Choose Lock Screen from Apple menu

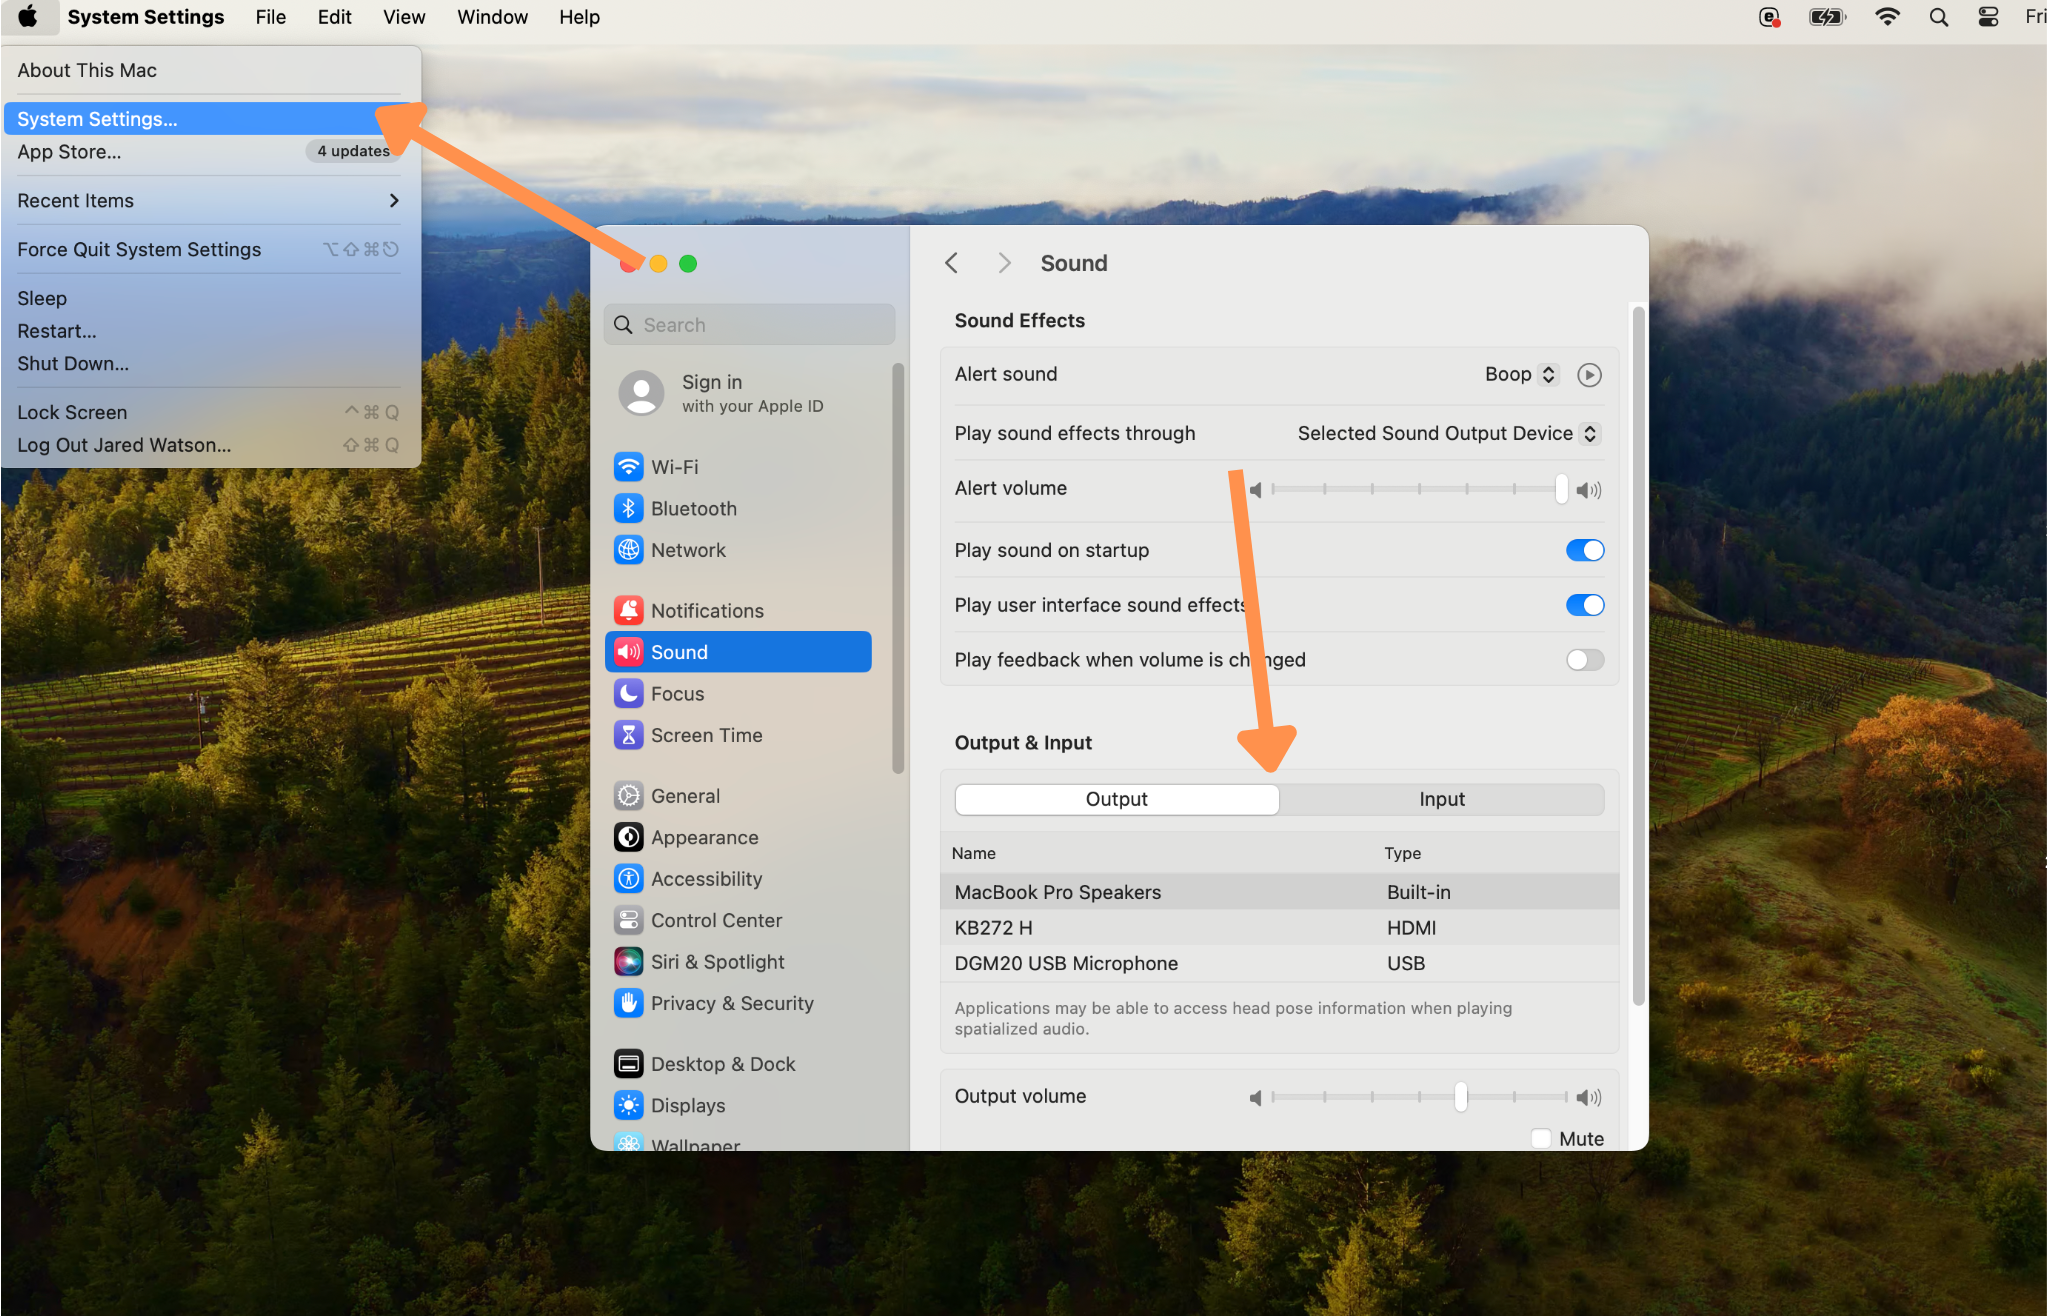pos(210,412)
